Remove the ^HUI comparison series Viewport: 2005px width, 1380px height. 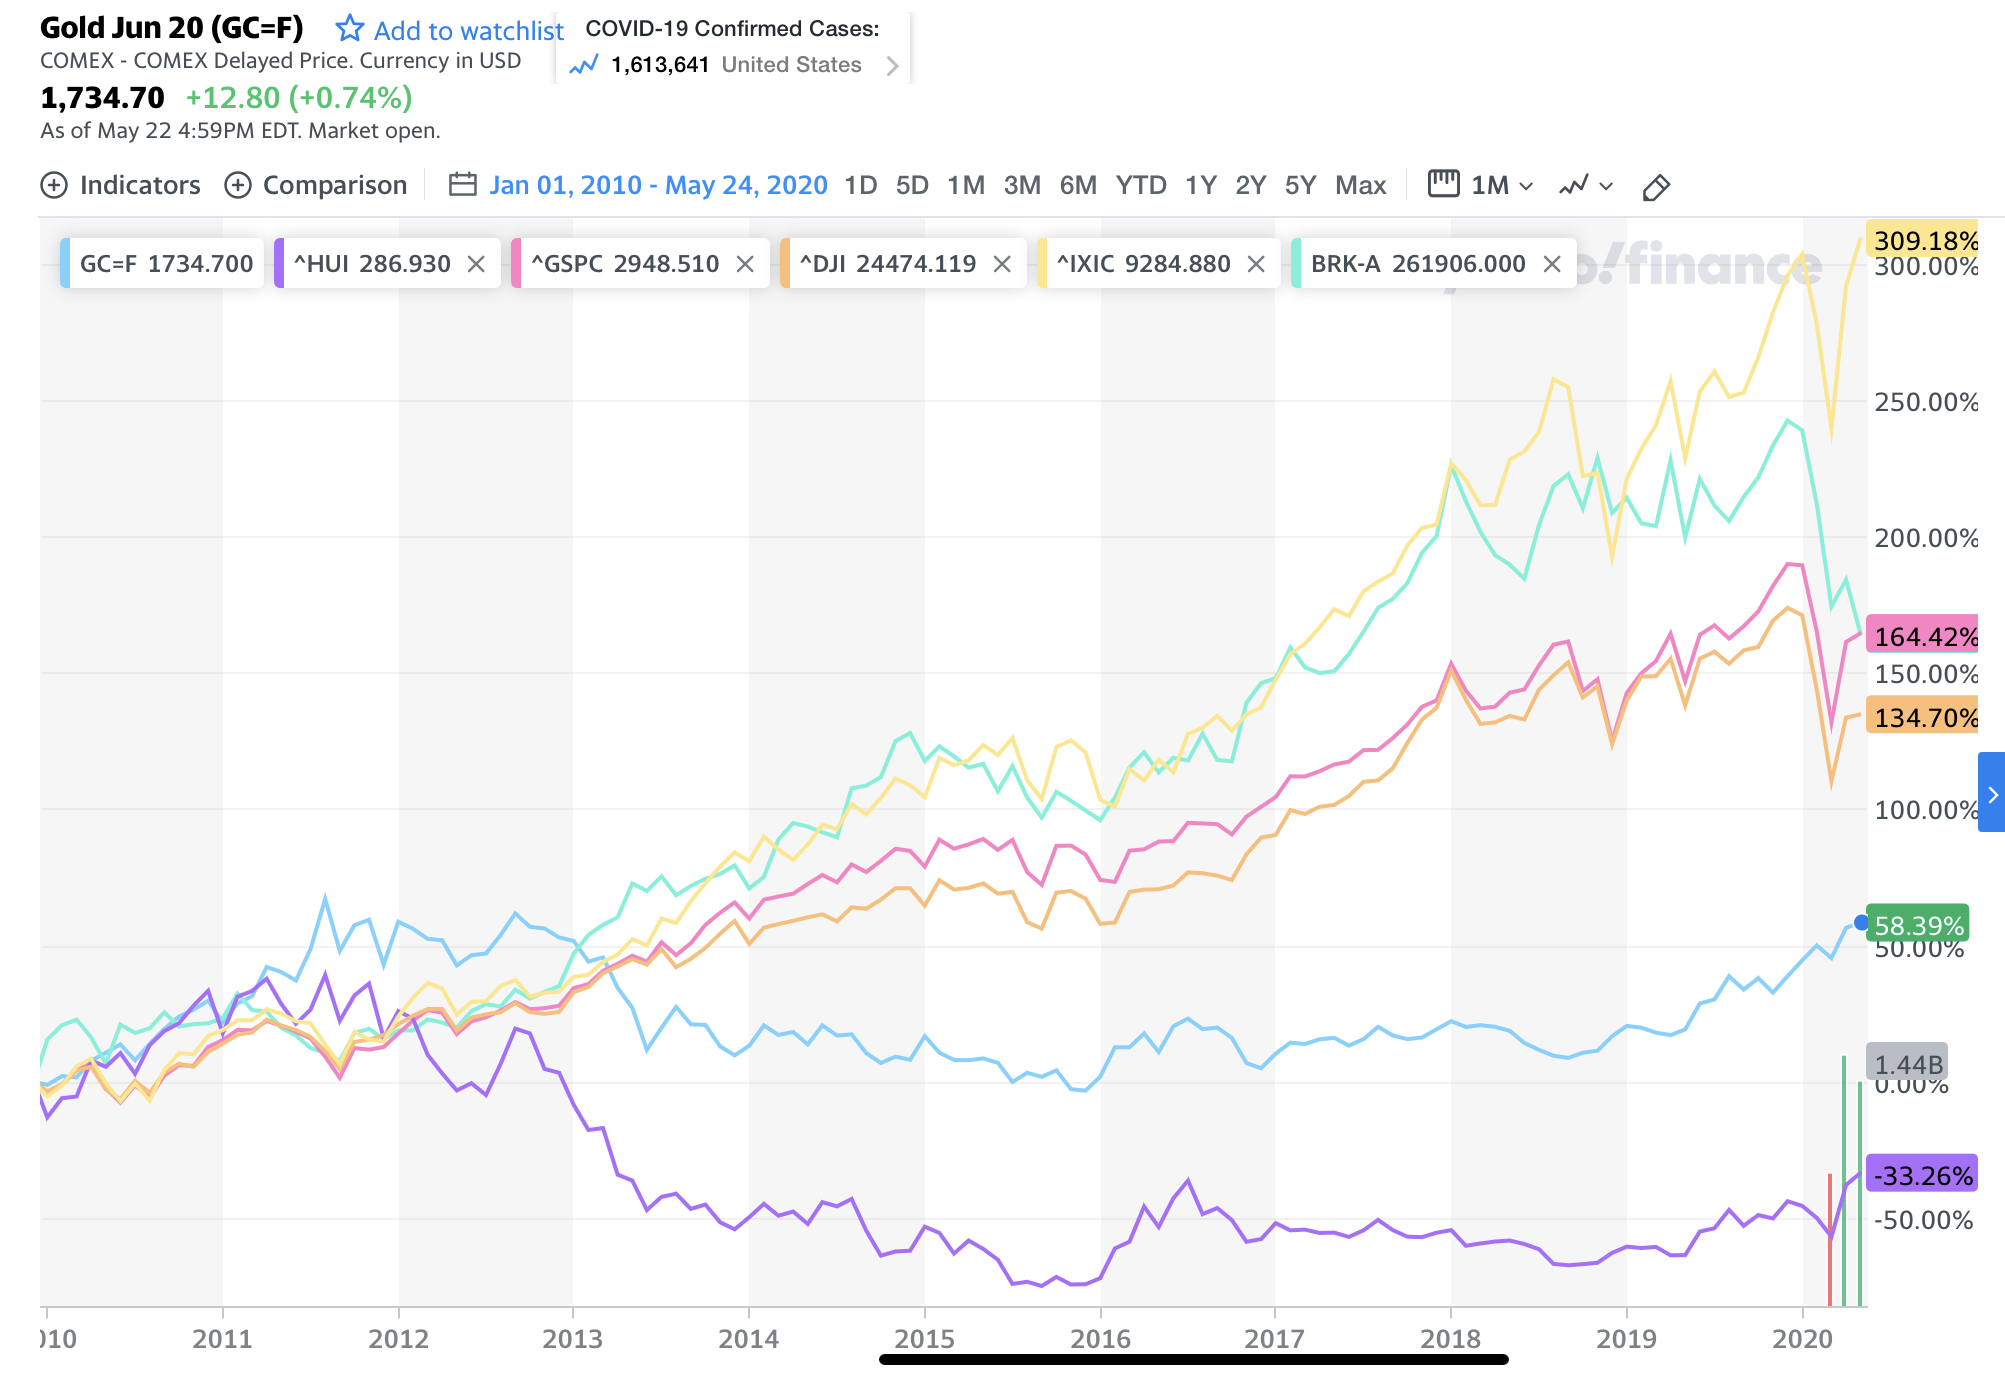(476, 264)
